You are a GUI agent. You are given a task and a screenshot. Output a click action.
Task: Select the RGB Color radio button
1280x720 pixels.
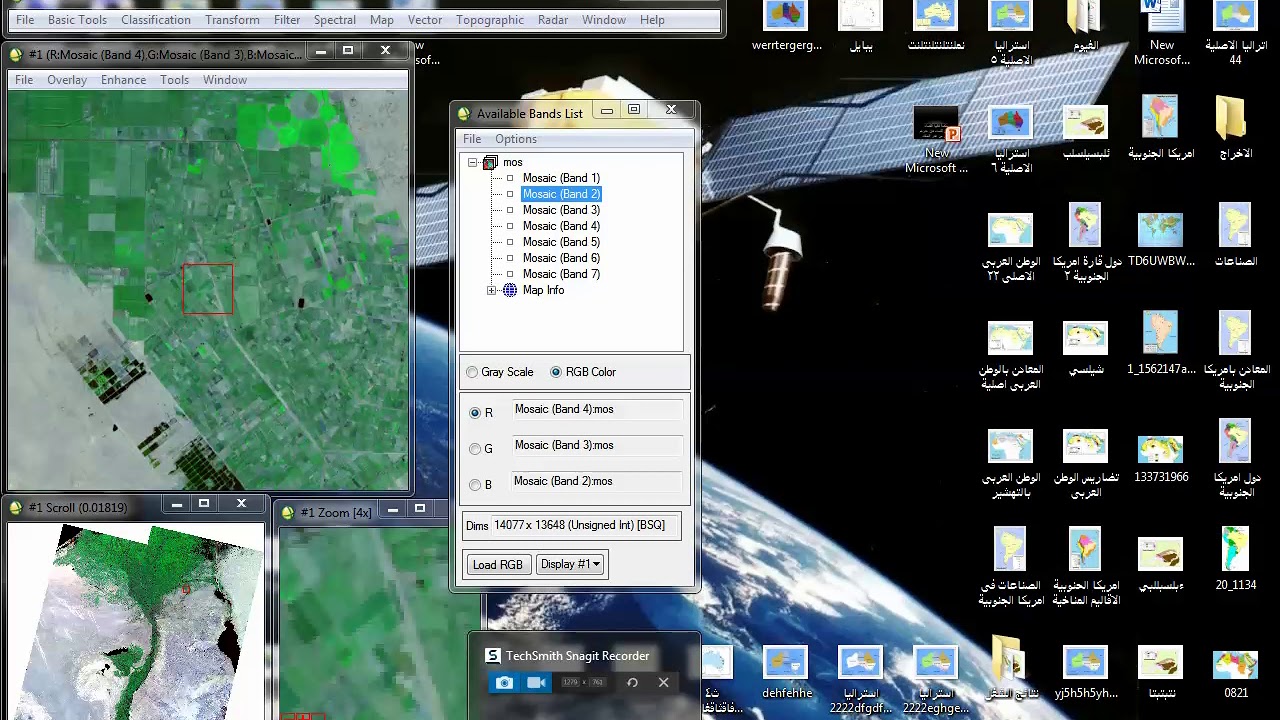point(556,372)
